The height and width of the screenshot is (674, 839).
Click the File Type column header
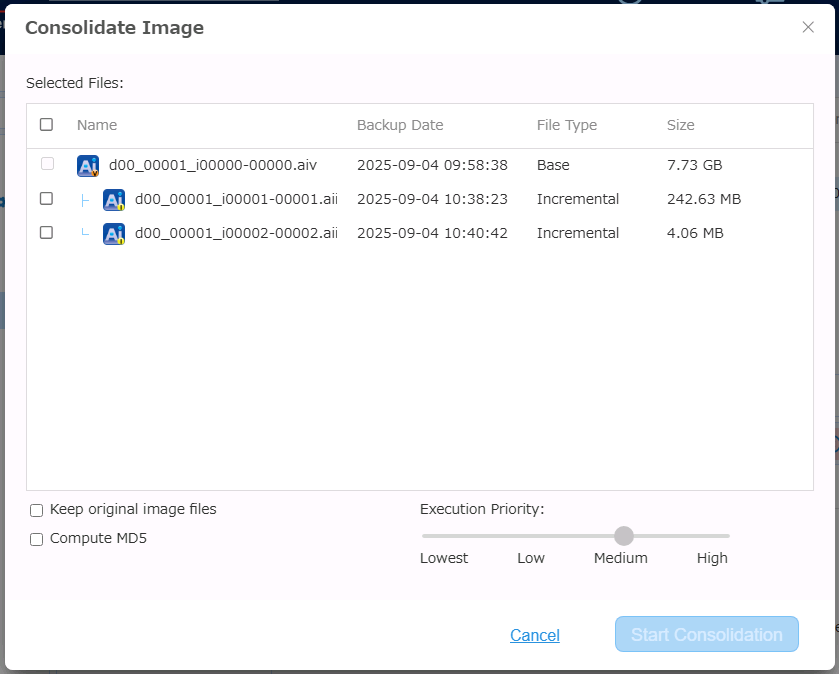click(x=566, y=125)
